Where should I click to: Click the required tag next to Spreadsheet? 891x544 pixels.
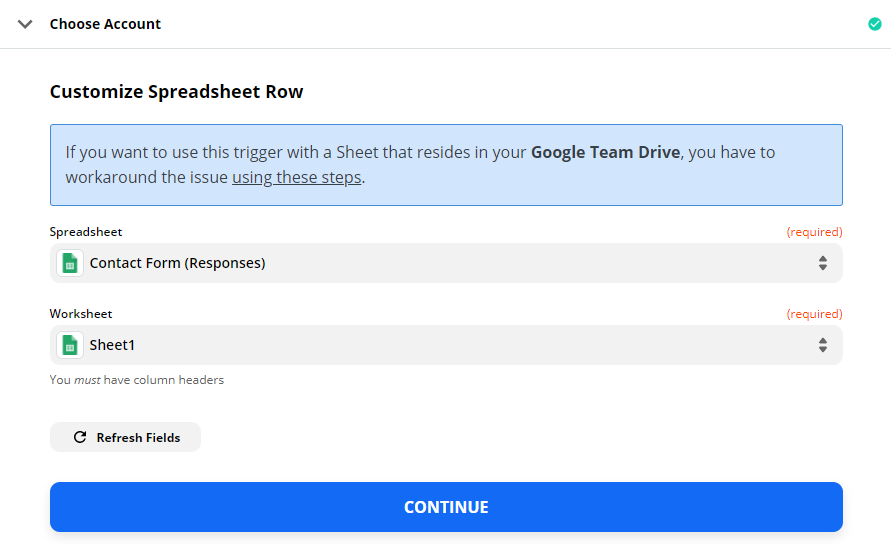(814, 232)
